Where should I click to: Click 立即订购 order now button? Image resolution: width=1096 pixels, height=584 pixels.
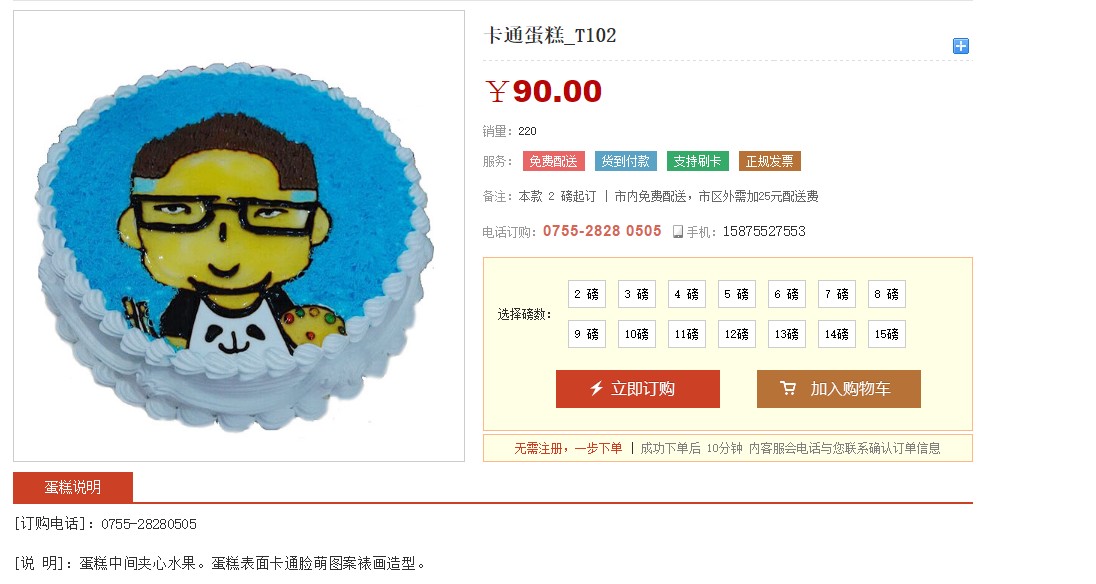tap(637, 389)
